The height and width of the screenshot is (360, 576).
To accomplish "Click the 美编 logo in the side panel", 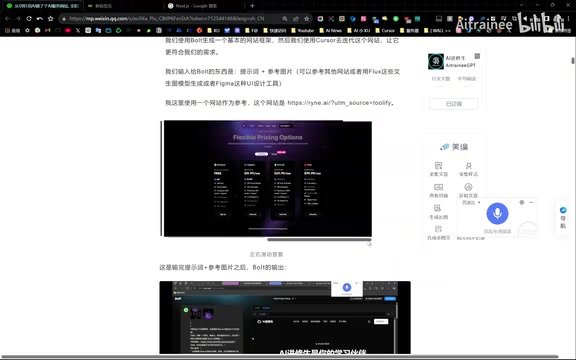I will (454, 147).
